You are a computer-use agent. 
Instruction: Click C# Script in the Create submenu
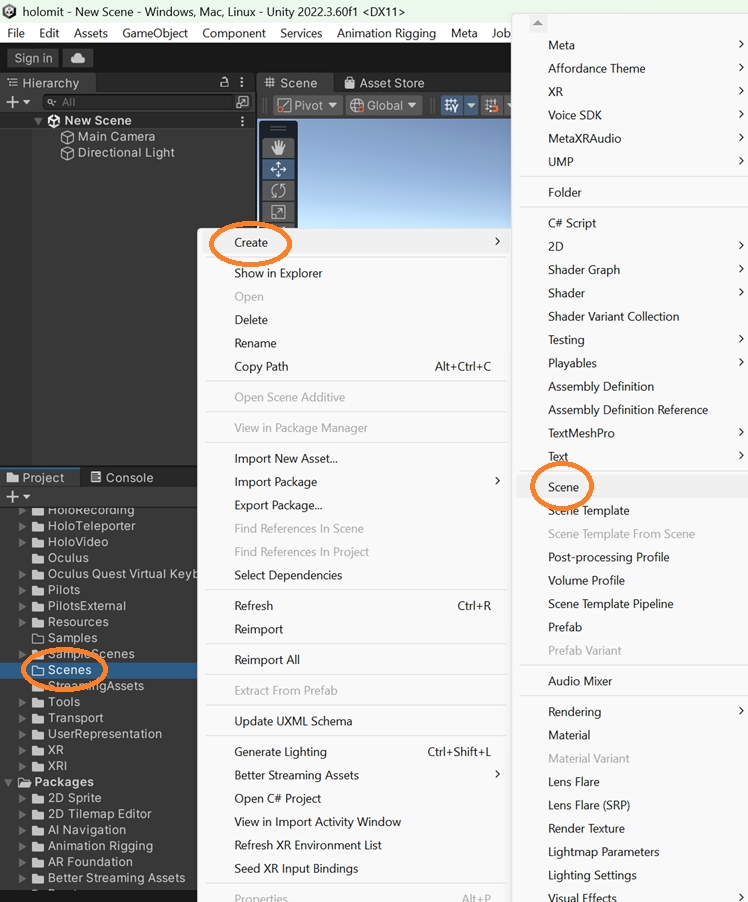click(571, 223)
